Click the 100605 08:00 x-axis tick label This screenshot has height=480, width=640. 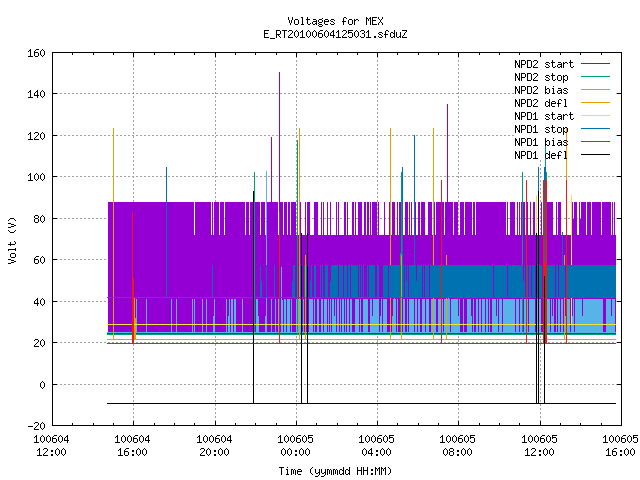(458, 446)
